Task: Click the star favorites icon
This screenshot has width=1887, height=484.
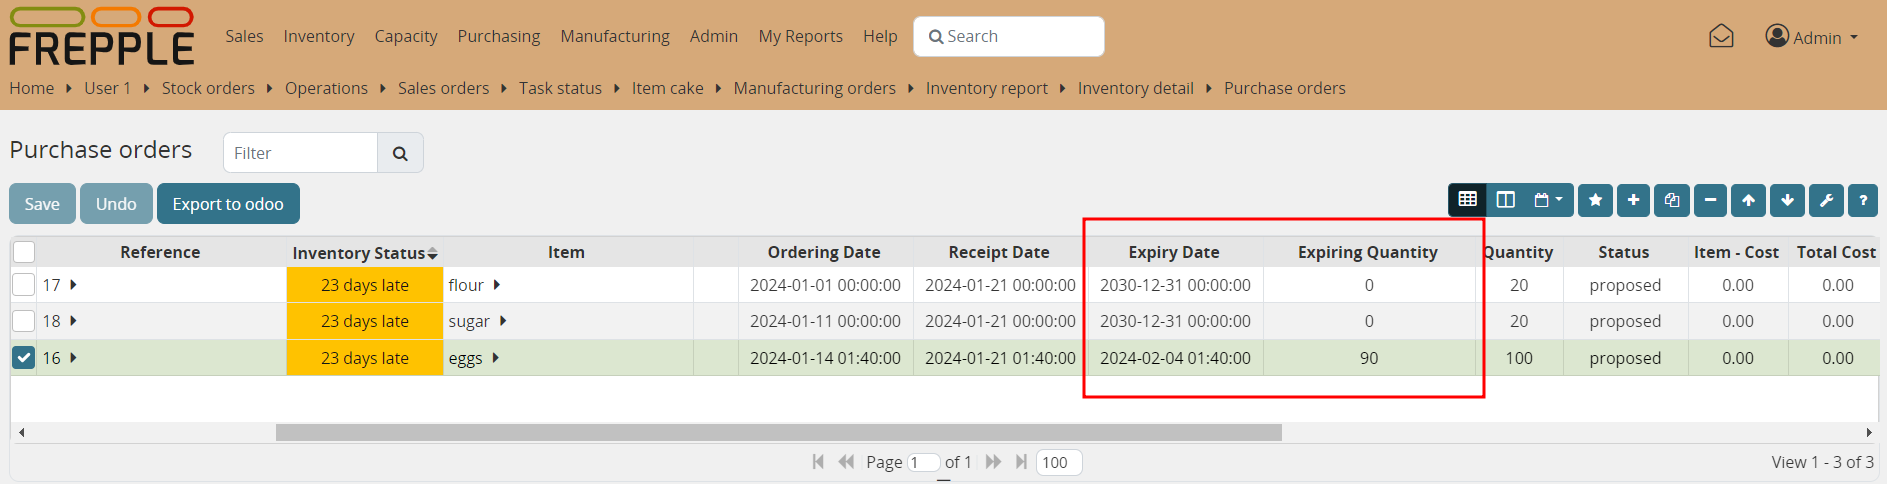Action: 1595,200
